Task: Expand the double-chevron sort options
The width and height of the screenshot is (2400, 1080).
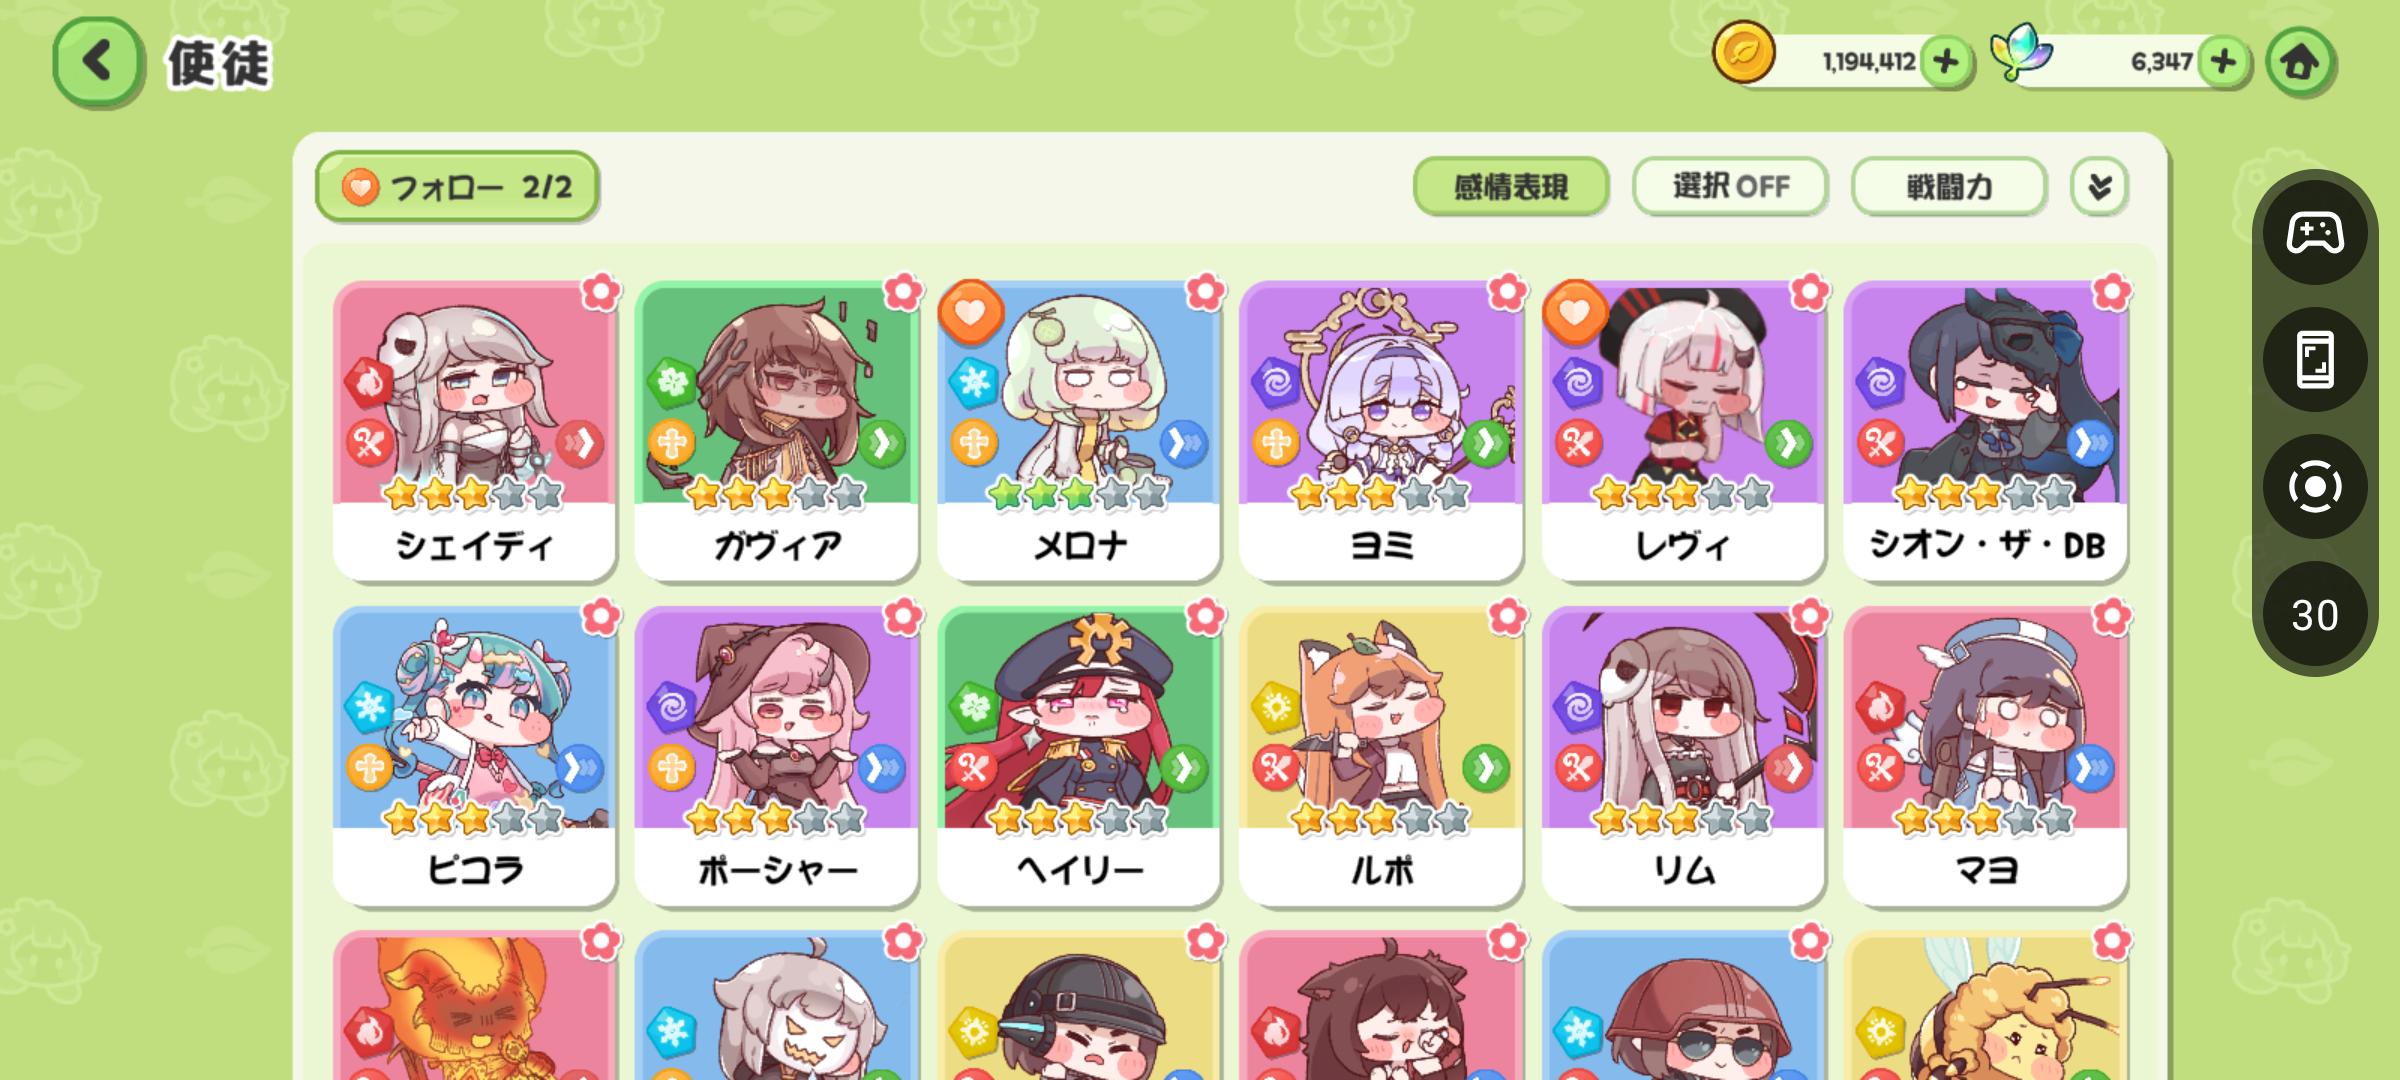Action: (2099, 186)
